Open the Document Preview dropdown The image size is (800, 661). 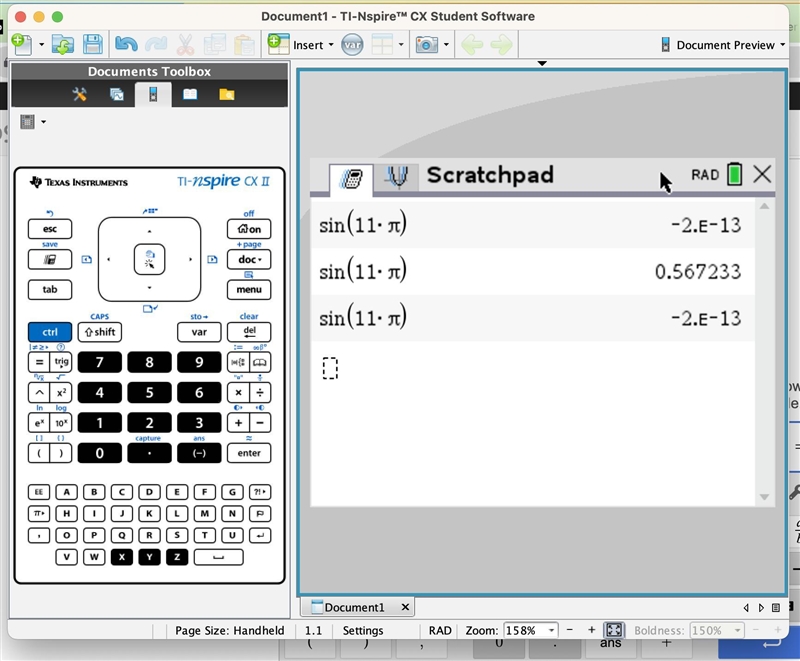723,45
